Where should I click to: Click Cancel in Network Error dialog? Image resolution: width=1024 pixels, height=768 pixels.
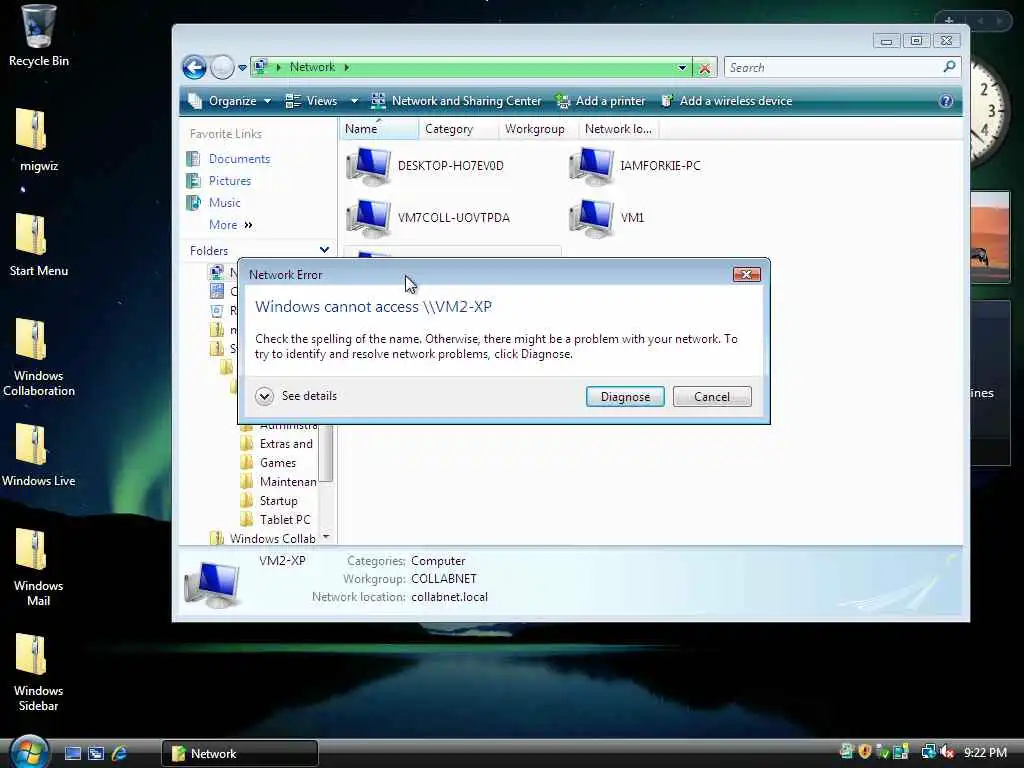click(712, 396)
